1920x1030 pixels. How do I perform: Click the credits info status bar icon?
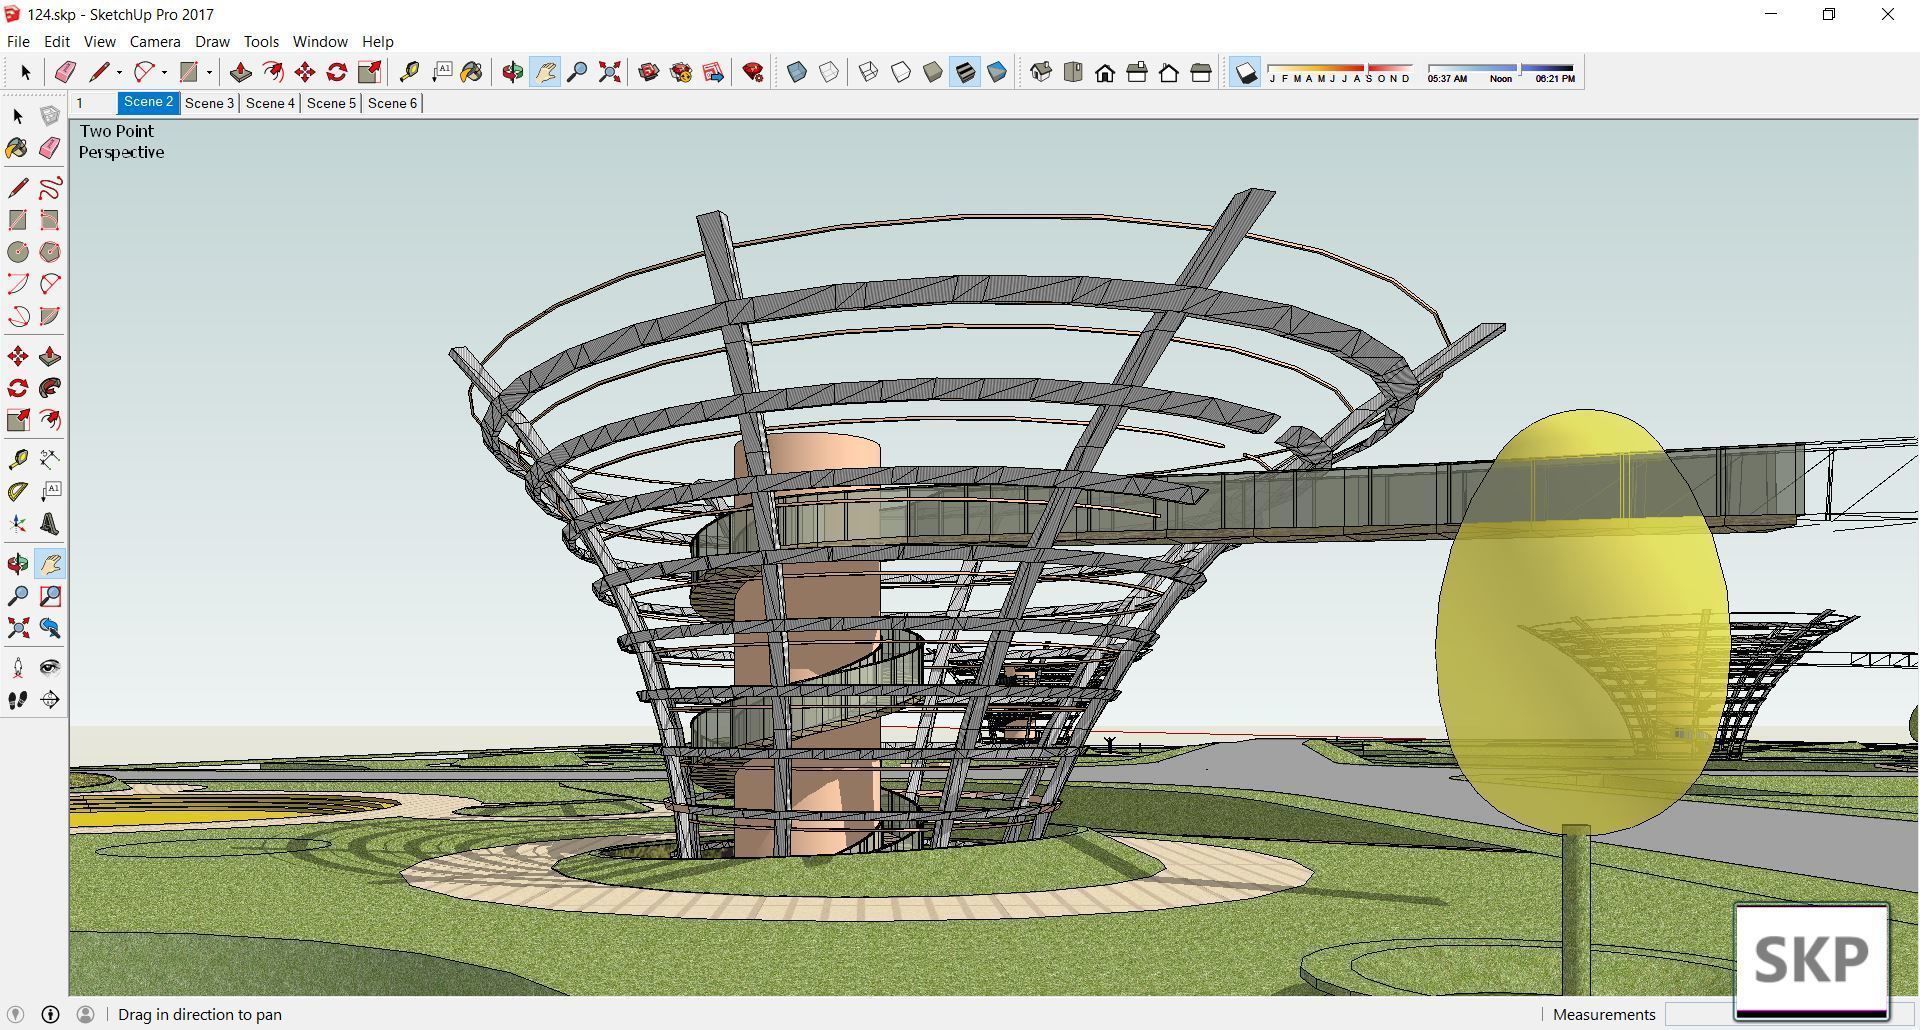tap(50, 1014)
